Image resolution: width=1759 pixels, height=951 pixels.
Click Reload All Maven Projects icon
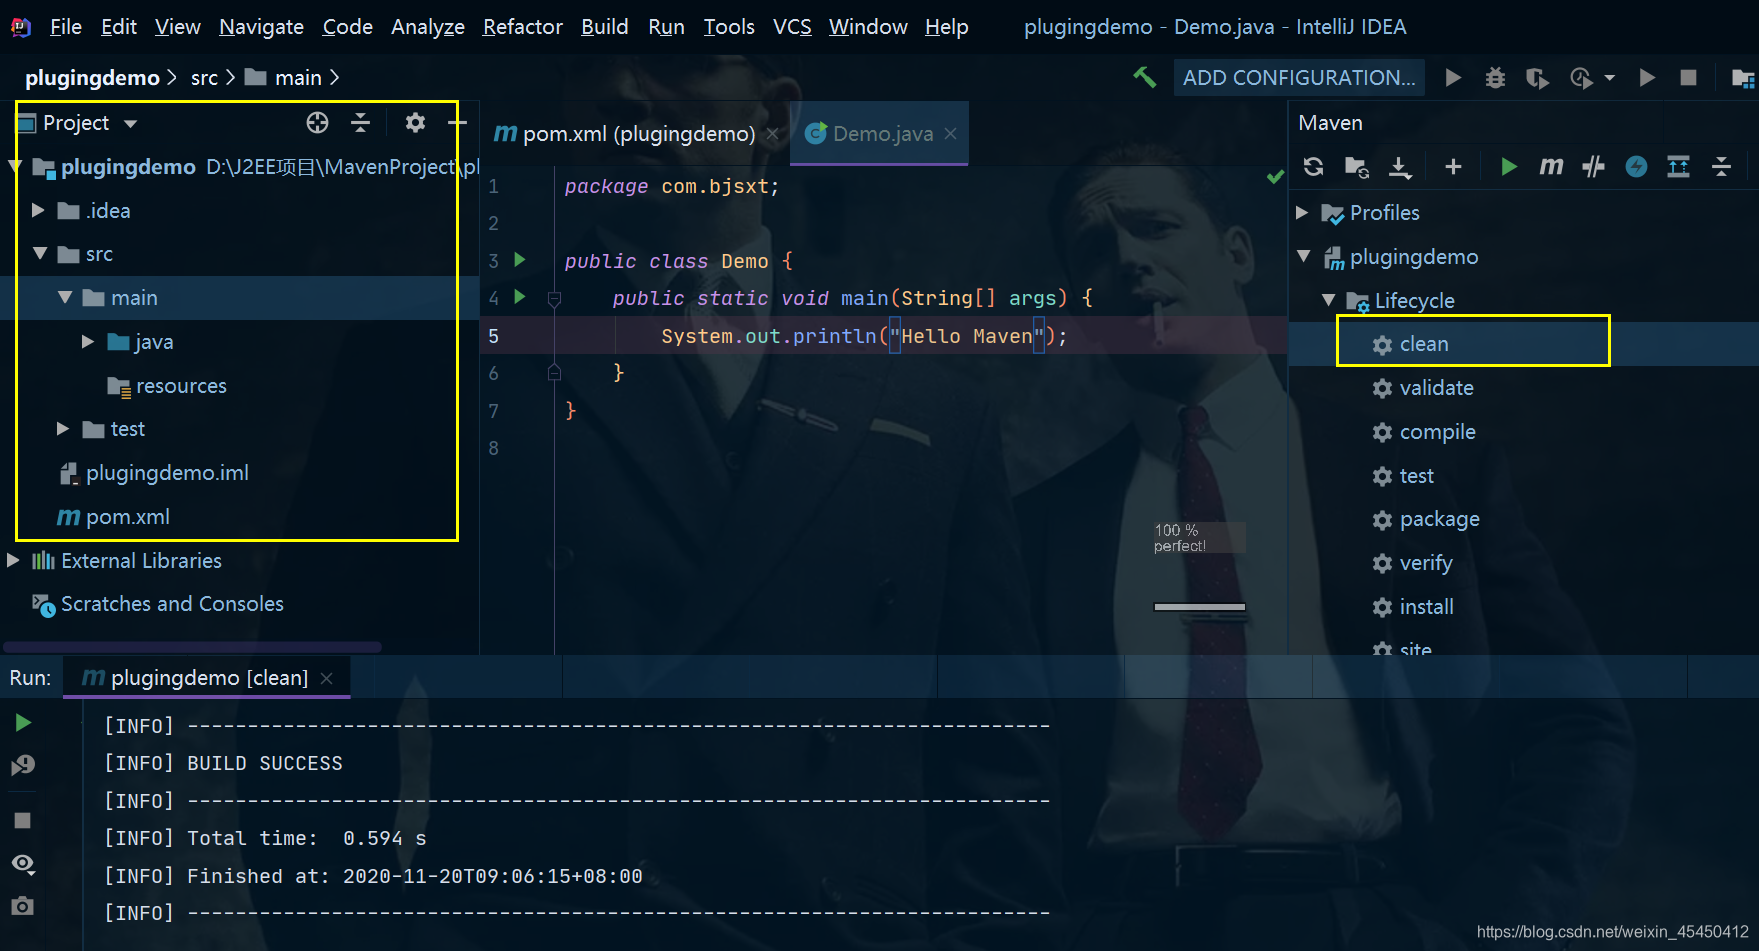tap(1314, 166)
